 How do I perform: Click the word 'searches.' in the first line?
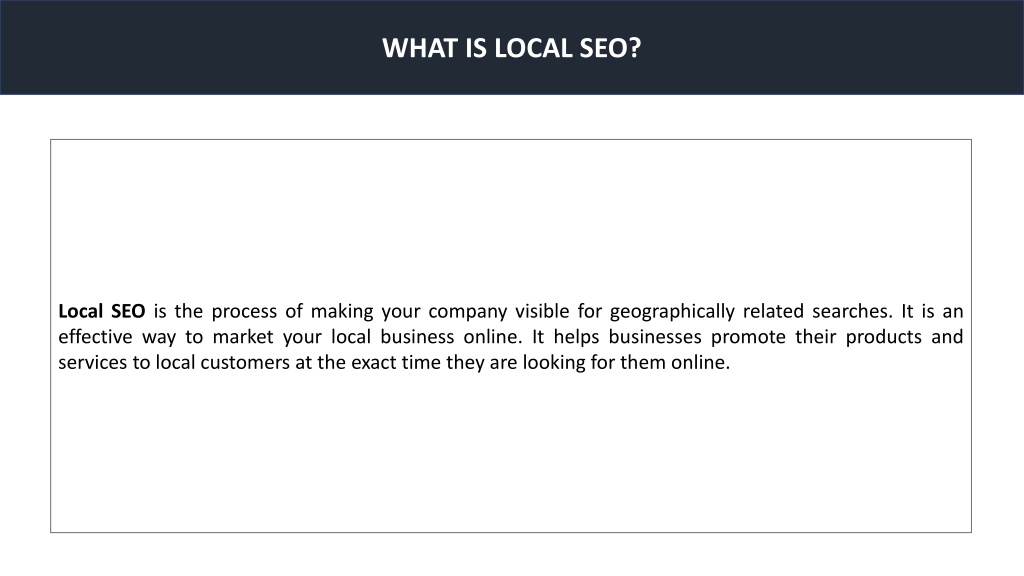pos(852,311)
